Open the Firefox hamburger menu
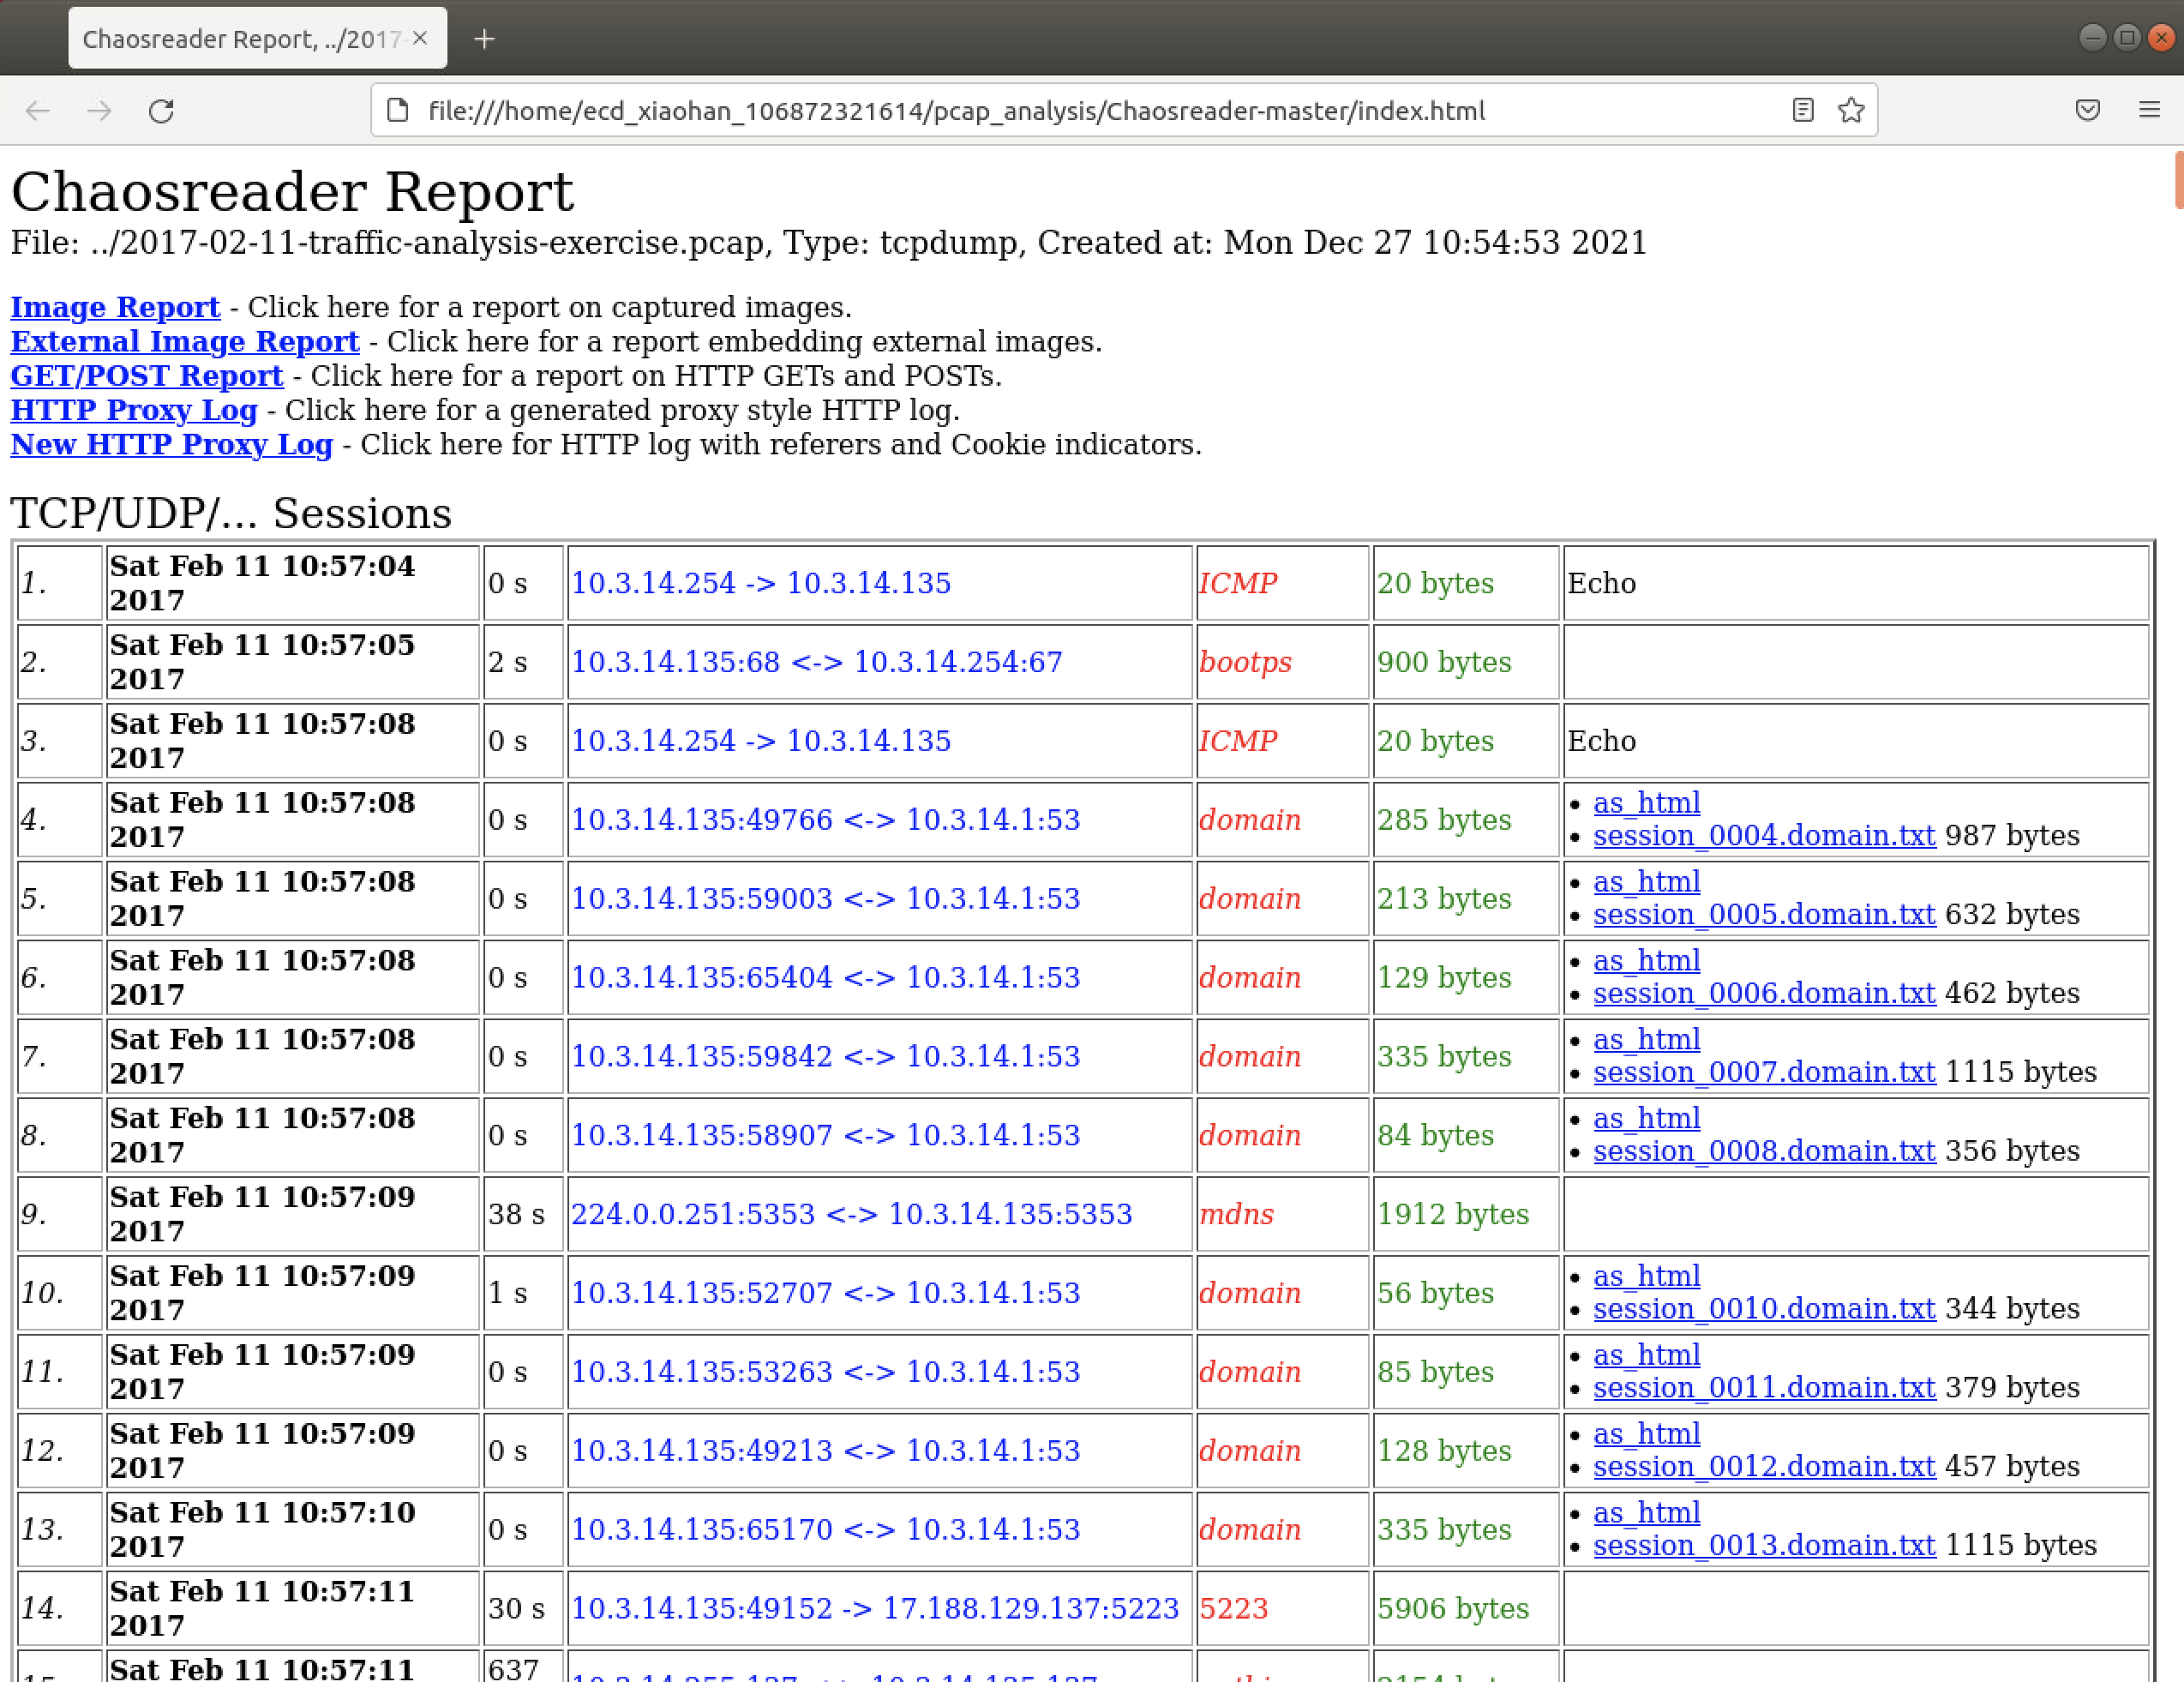Viewport: 2184px width, 1682px height. (x=2149, y=110)
